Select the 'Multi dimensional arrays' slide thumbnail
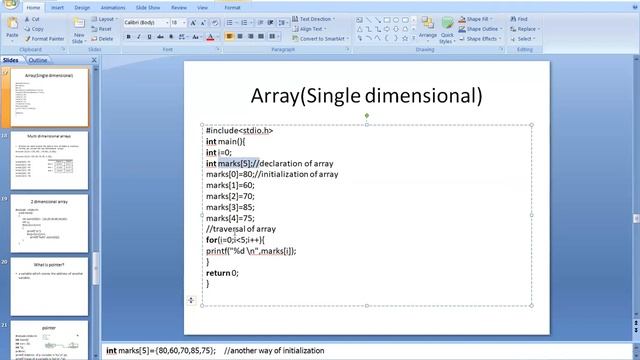 tap(49, 160)
